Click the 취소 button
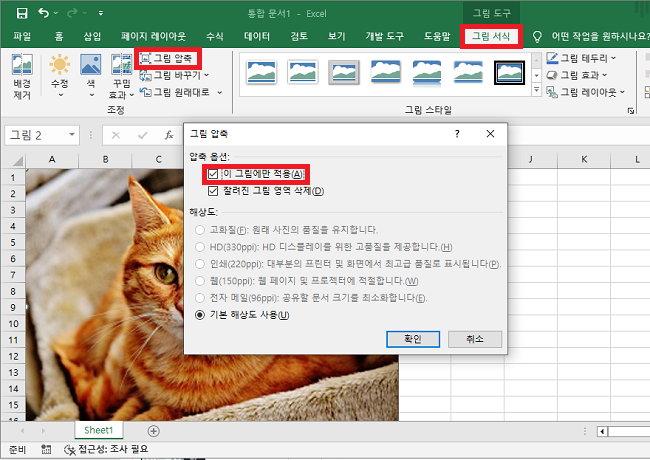Screen dimensions: 650x460 pos(475,339)
